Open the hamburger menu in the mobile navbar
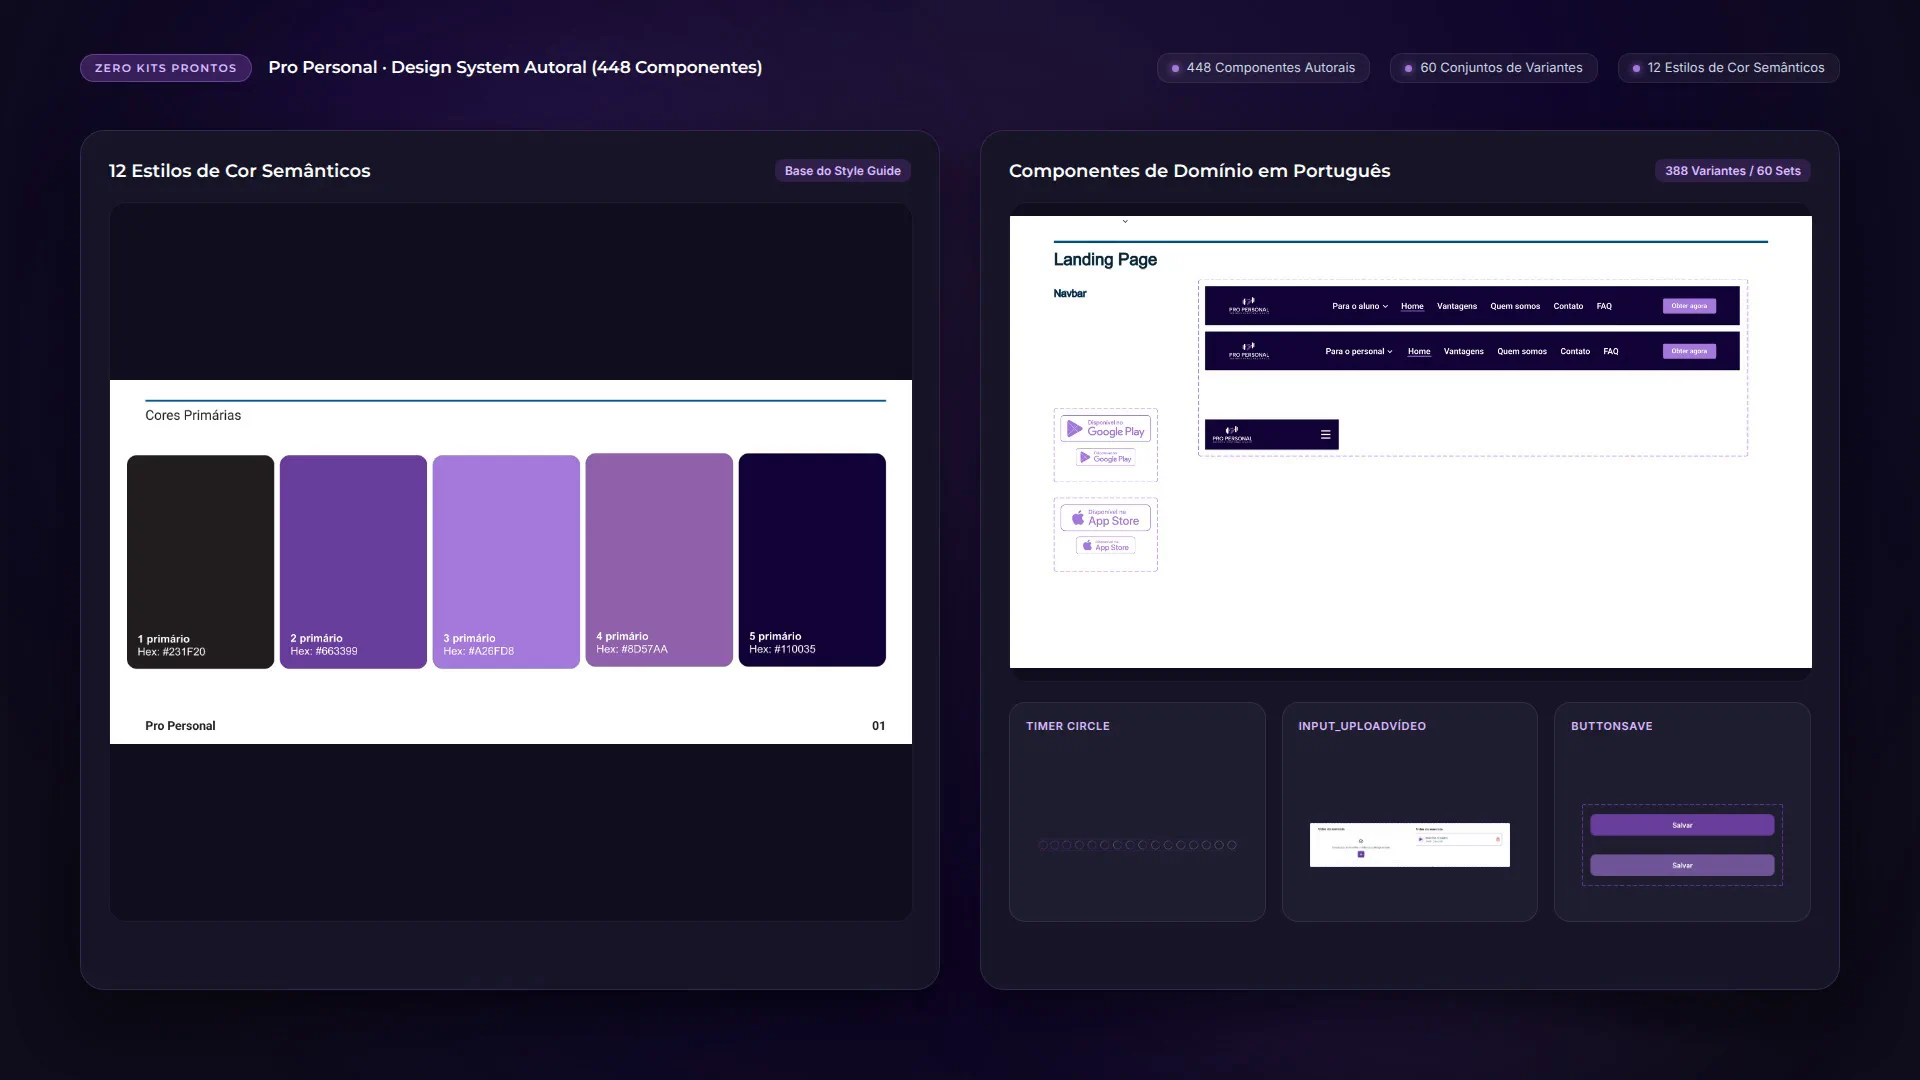 point(1325,434)
